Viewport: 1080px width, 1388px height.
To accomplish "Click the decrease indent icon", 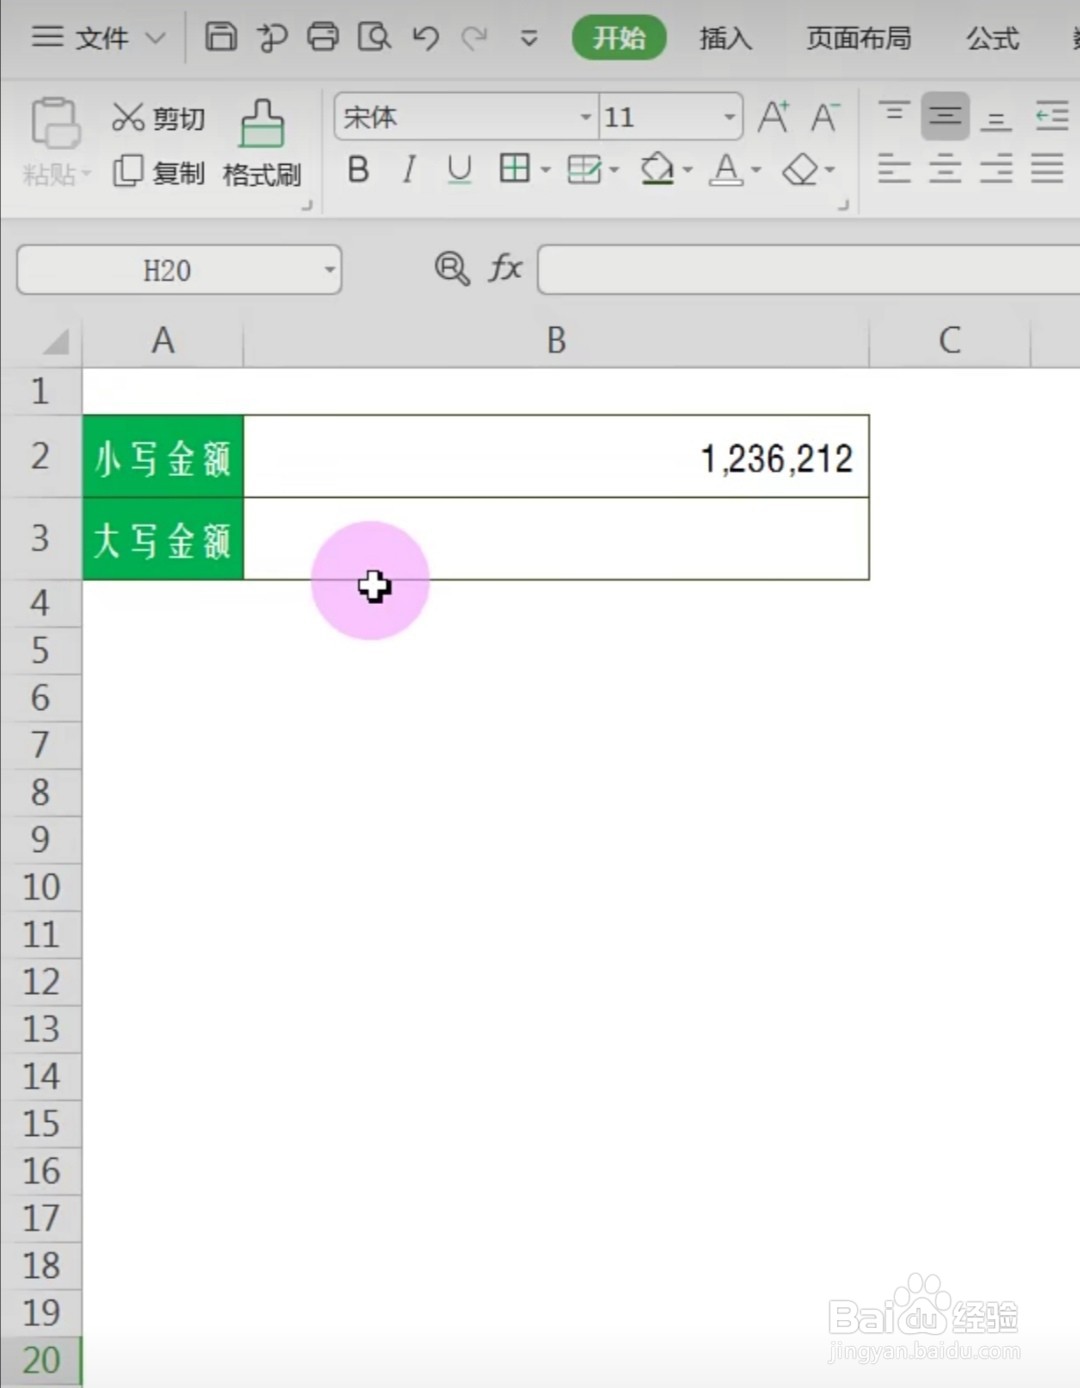I will [1050, 116].
